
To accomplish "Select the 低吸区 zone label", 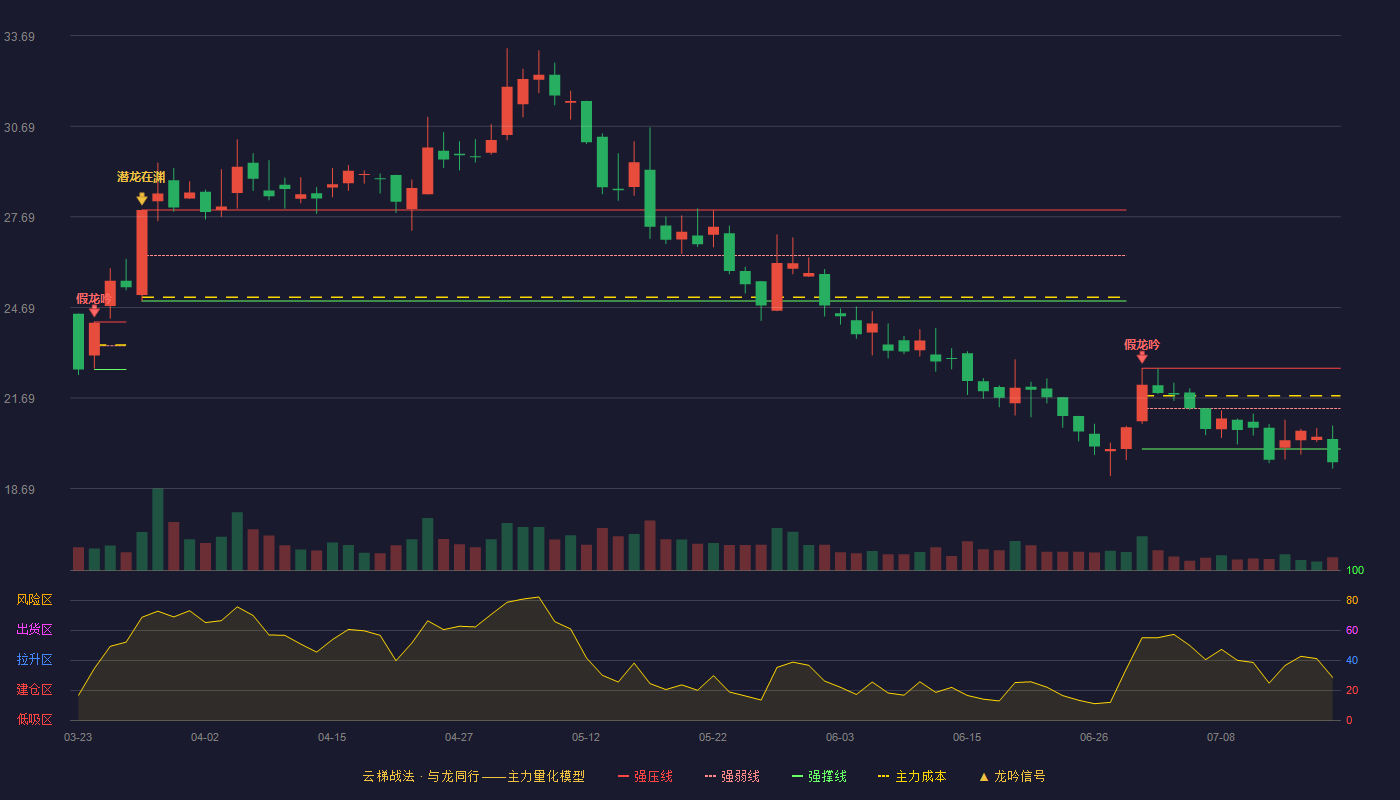I will pos(34,719).
